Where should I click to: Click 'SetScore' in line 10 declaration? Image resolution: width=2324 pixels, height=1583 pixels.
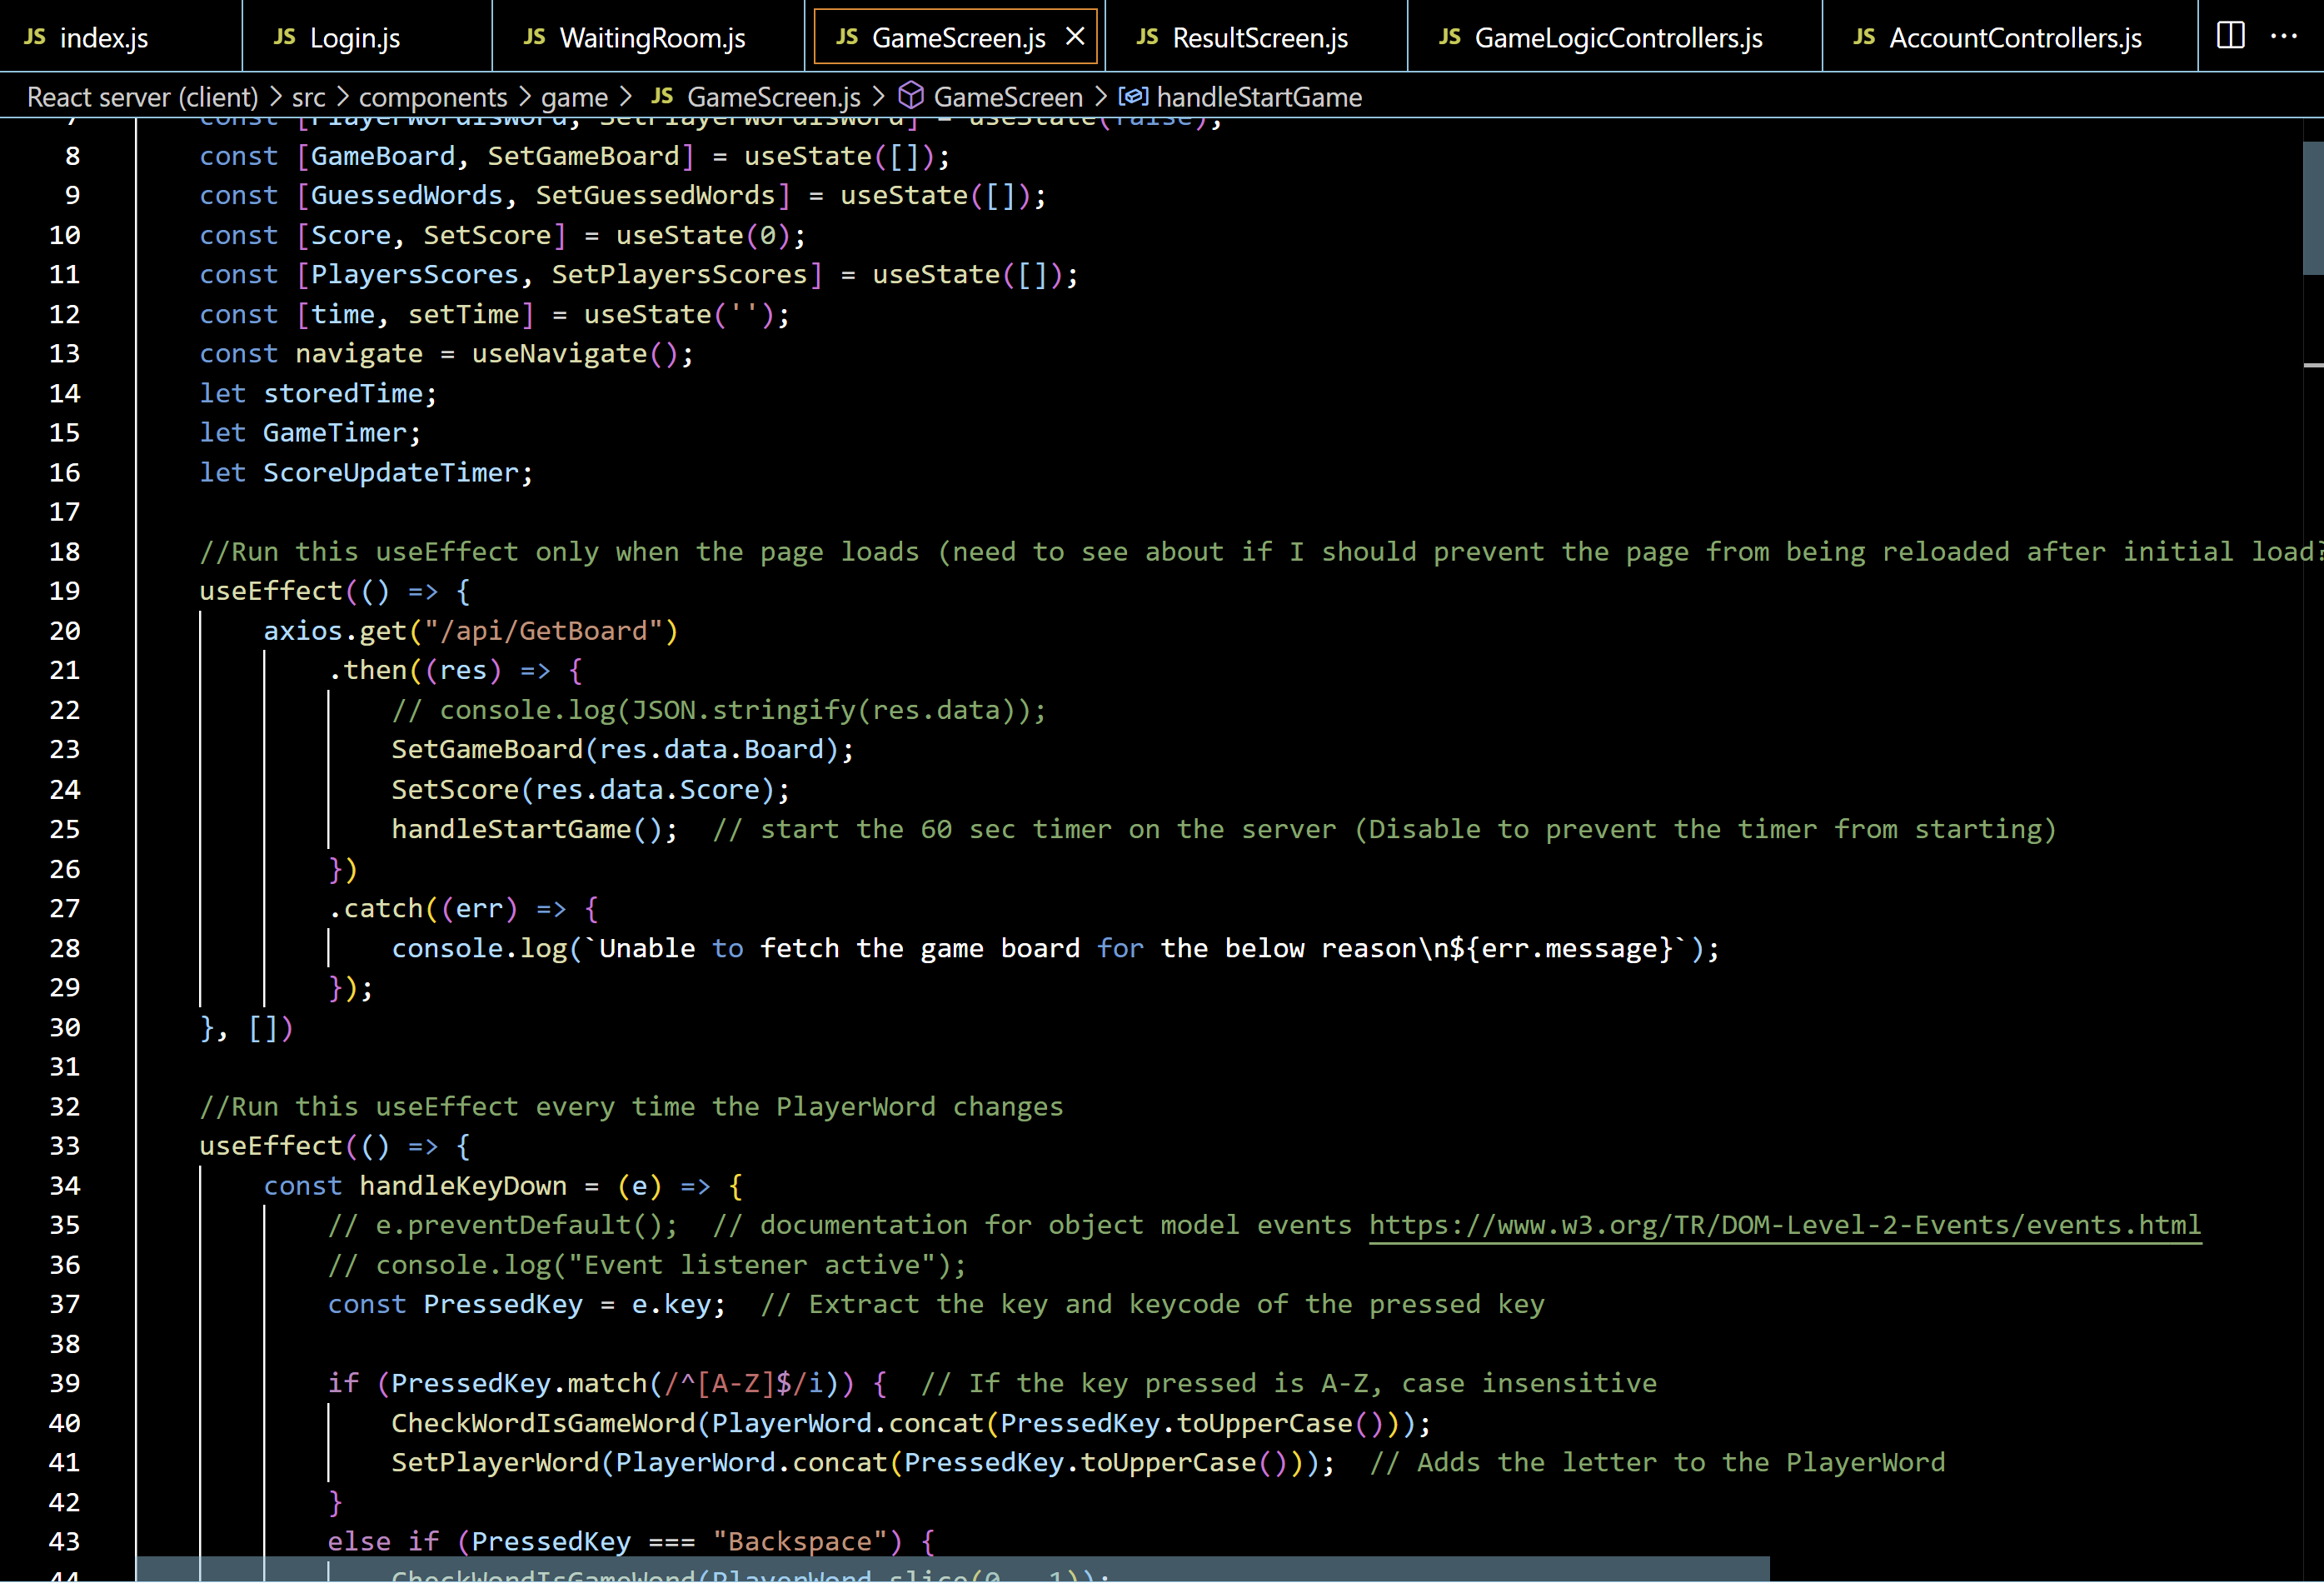pos(487,236)
